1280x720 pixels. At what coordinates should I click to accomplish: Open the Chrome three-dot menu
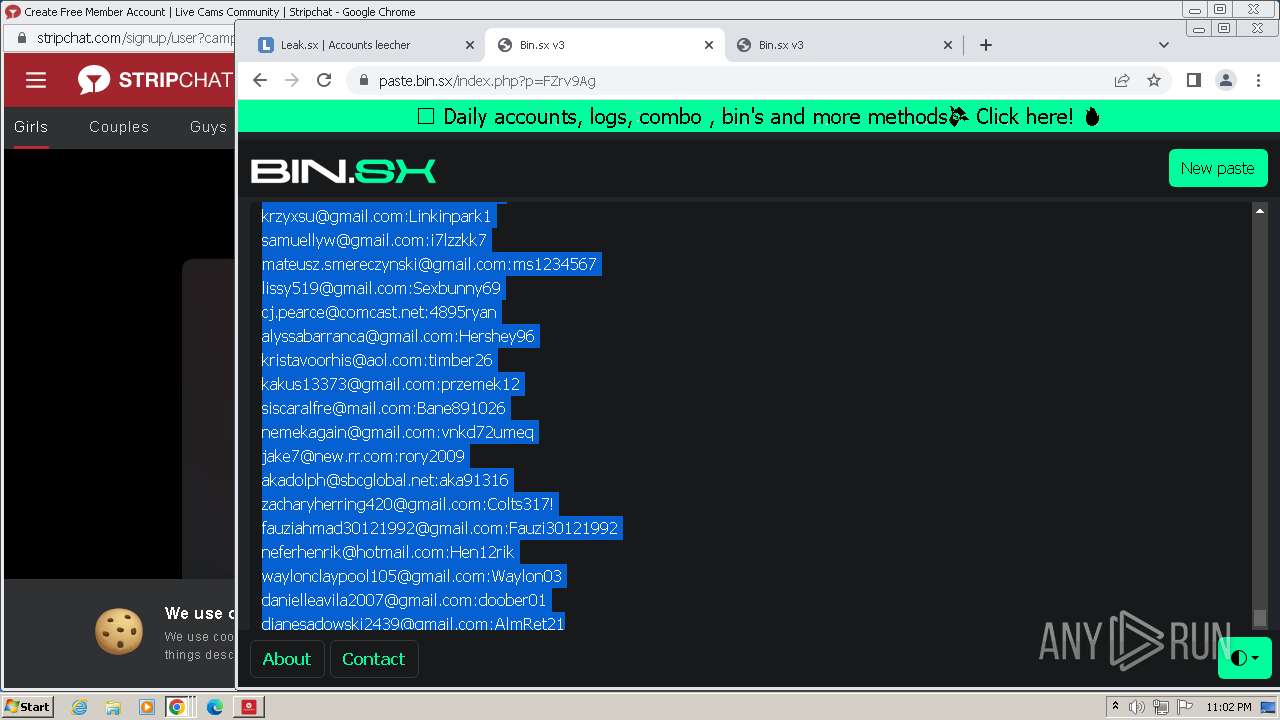coord(1258,80)
